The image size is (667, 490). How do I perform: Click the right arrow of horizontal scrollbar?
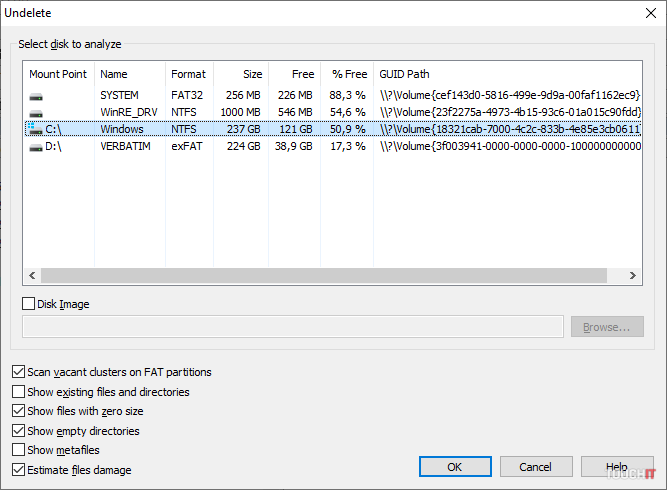[633, 276]
